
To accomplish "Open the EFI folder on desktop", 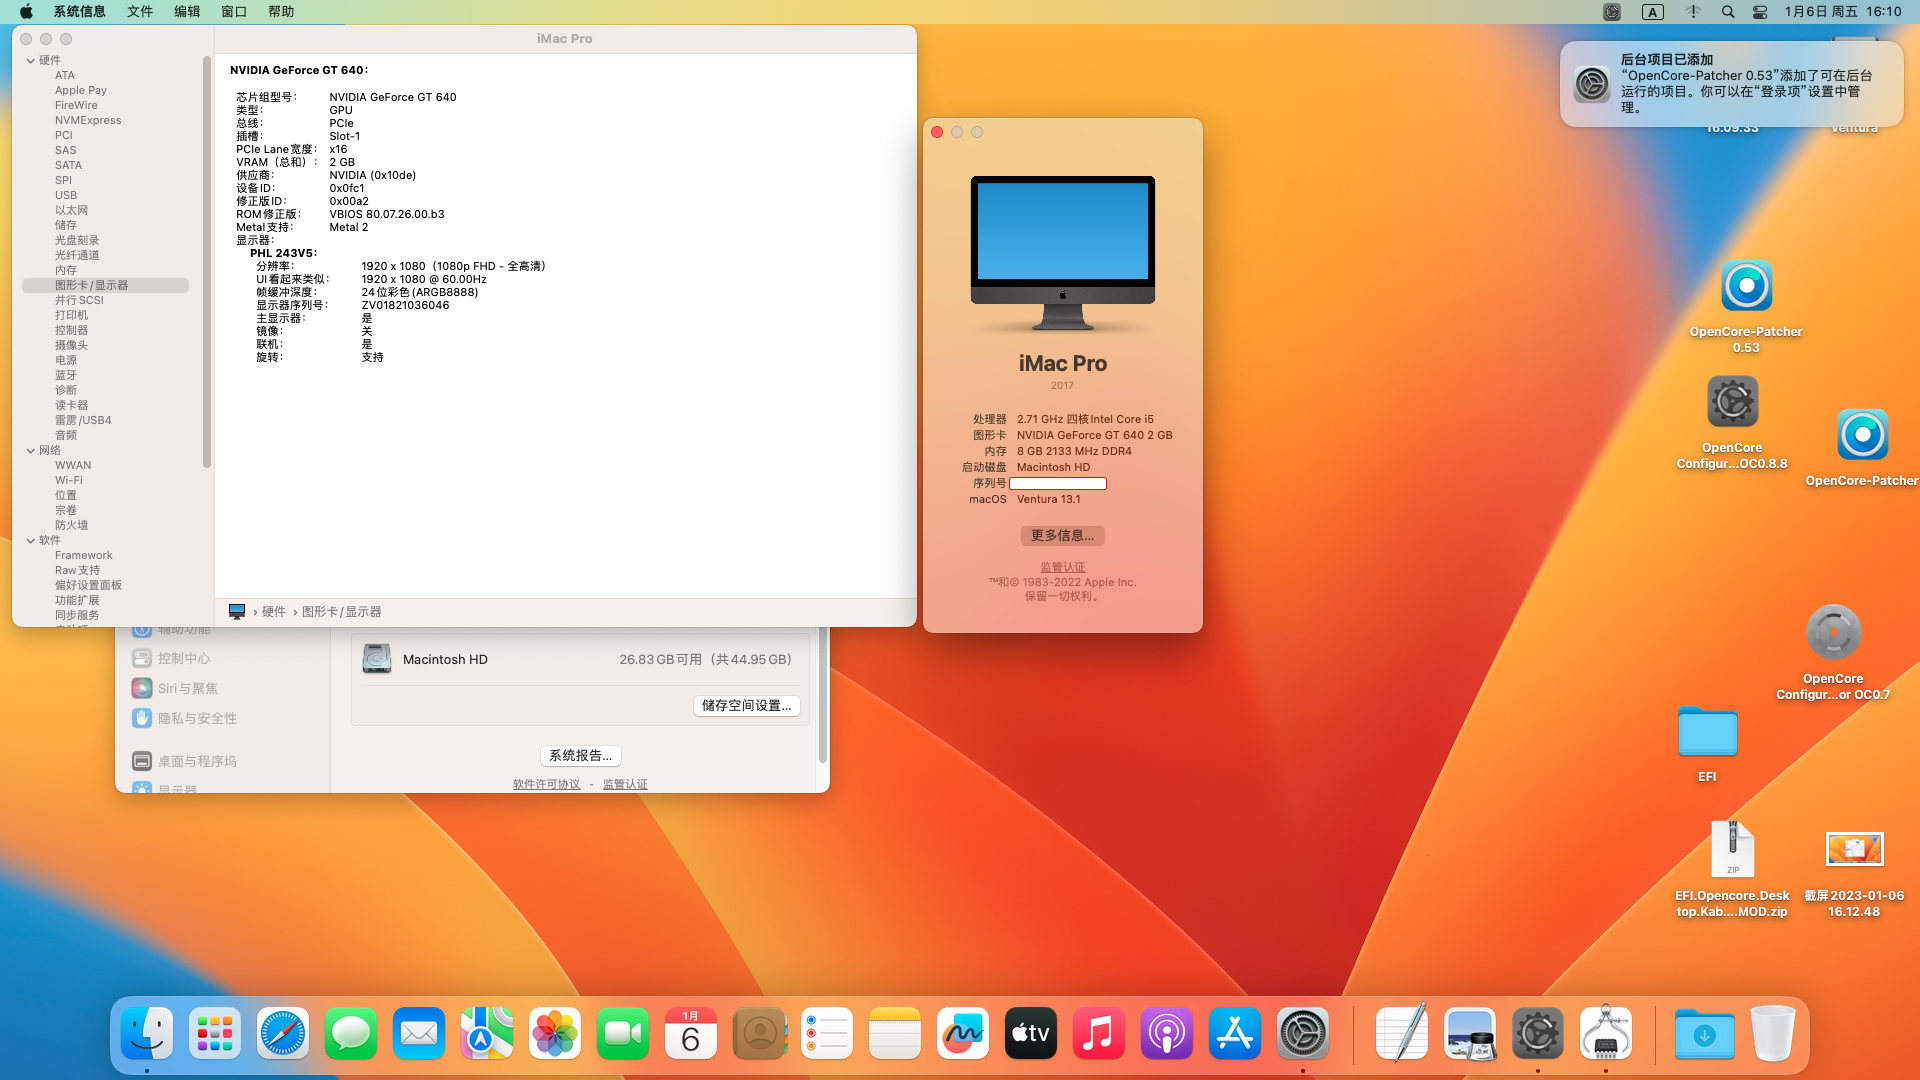I will click(1707, 733).
